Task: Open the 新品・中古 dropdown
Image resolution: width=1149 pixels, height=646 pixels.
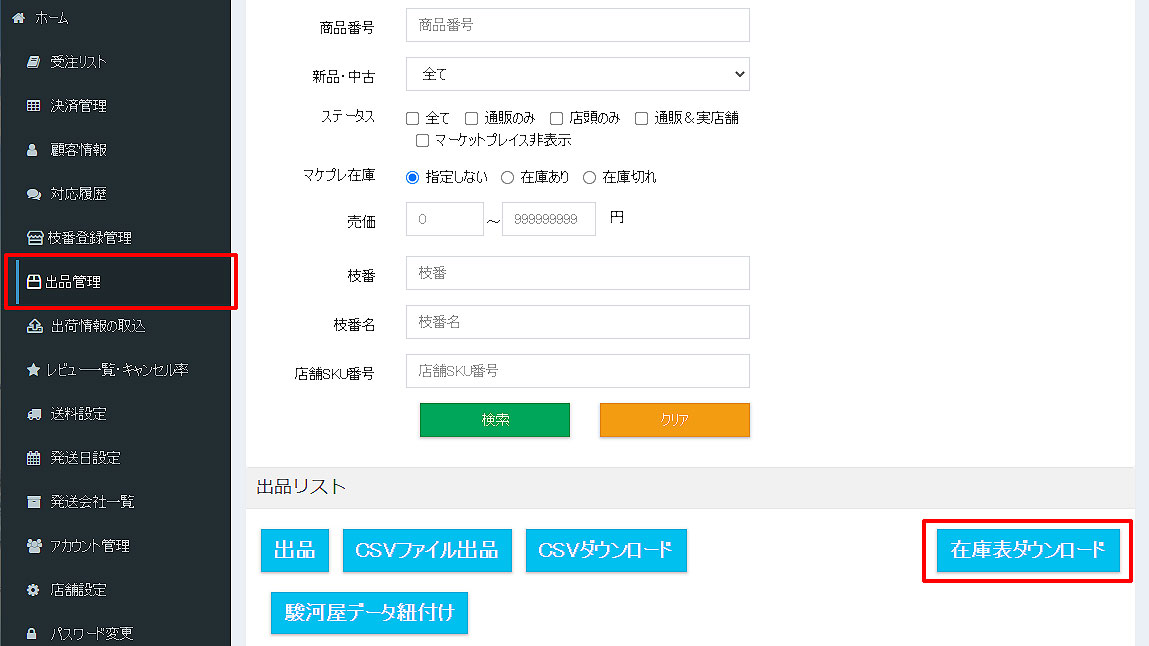Action: click(x=577, y=74)
